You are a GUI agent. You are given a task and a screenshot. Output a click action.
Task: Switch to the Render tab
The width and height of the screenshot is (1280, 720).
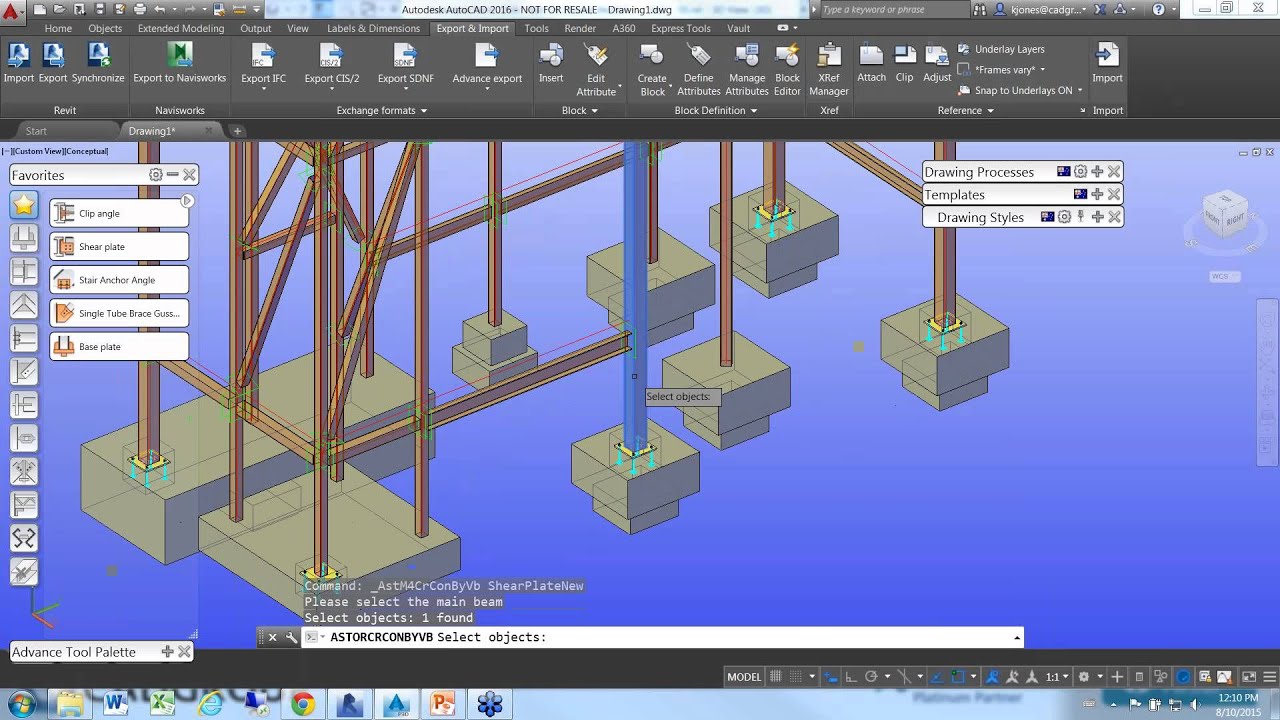(580, 28)
